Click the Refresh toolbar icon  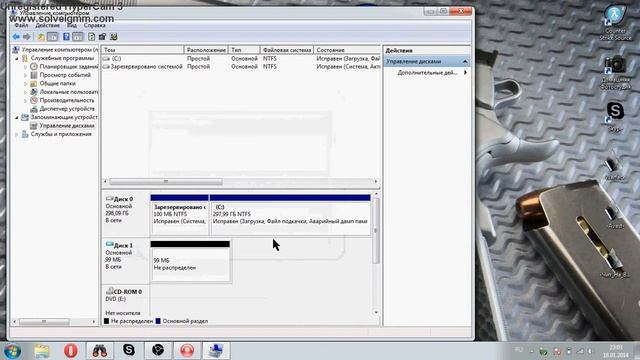coord(91,37)
